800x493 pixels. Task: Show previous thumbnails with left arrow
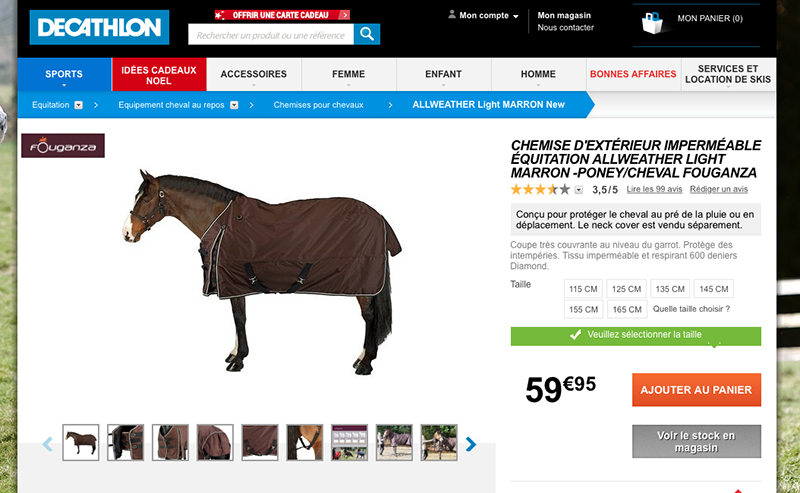tap(47, 444)
